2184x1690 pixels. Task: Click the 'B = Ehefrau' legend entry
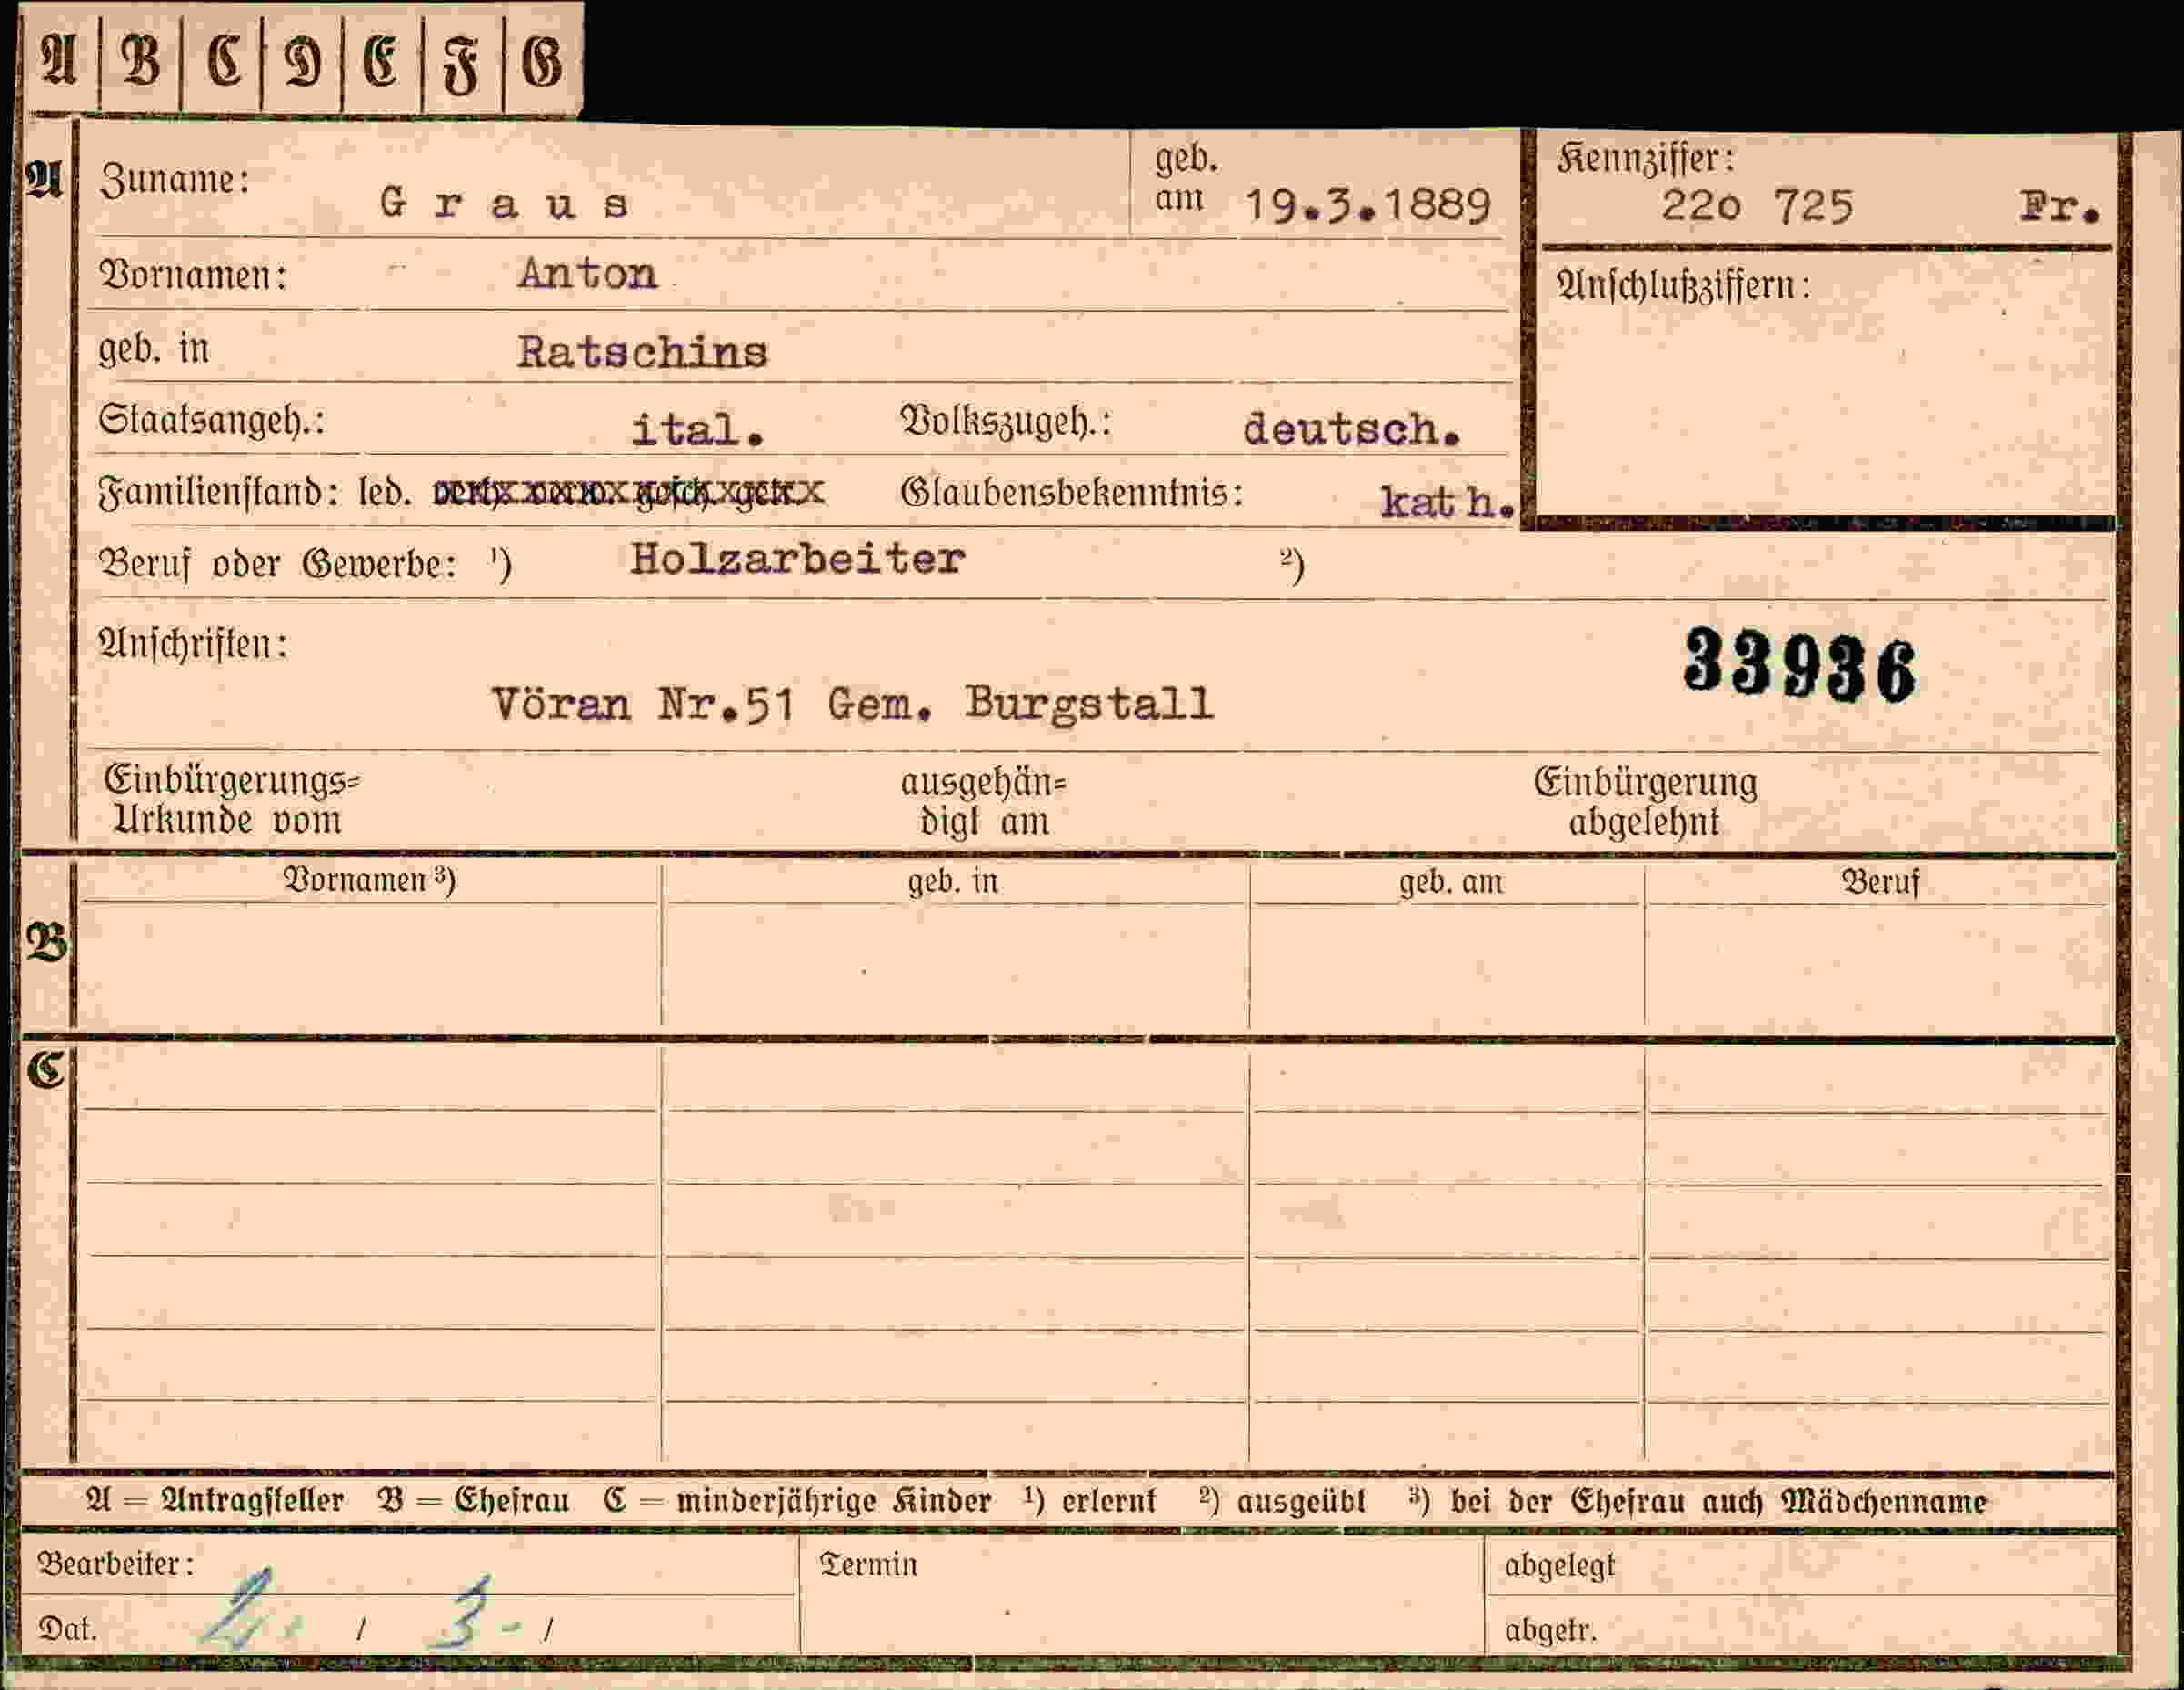(473, 1501)
